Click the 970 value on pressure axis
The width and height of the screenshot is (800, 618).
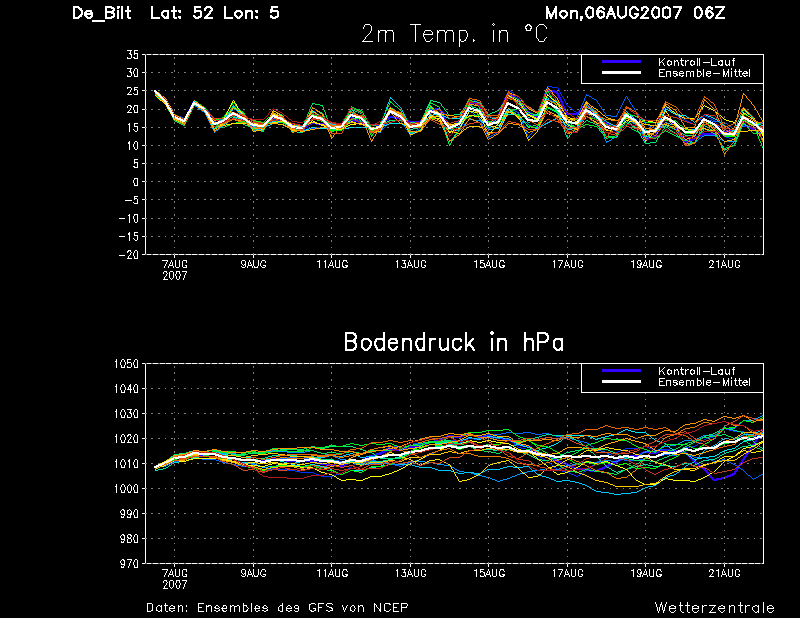129,563
